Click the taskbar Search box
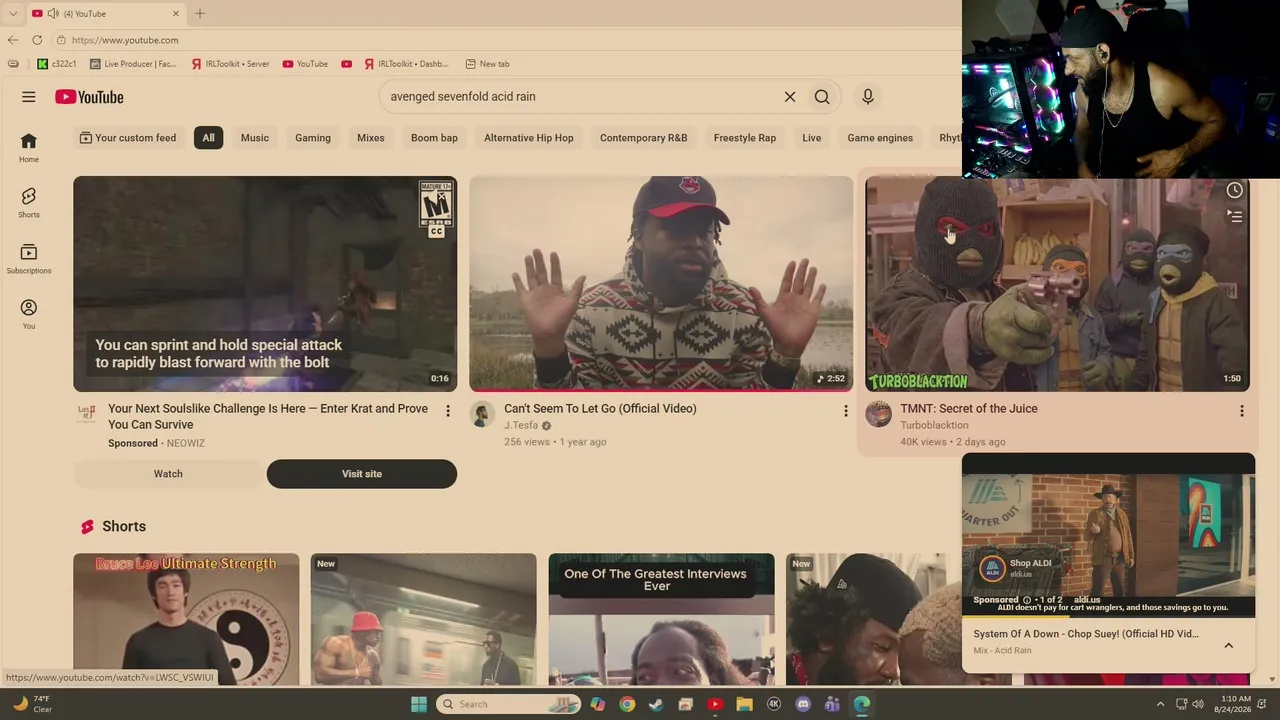1280x720 pixels. [x=510, y=704]
